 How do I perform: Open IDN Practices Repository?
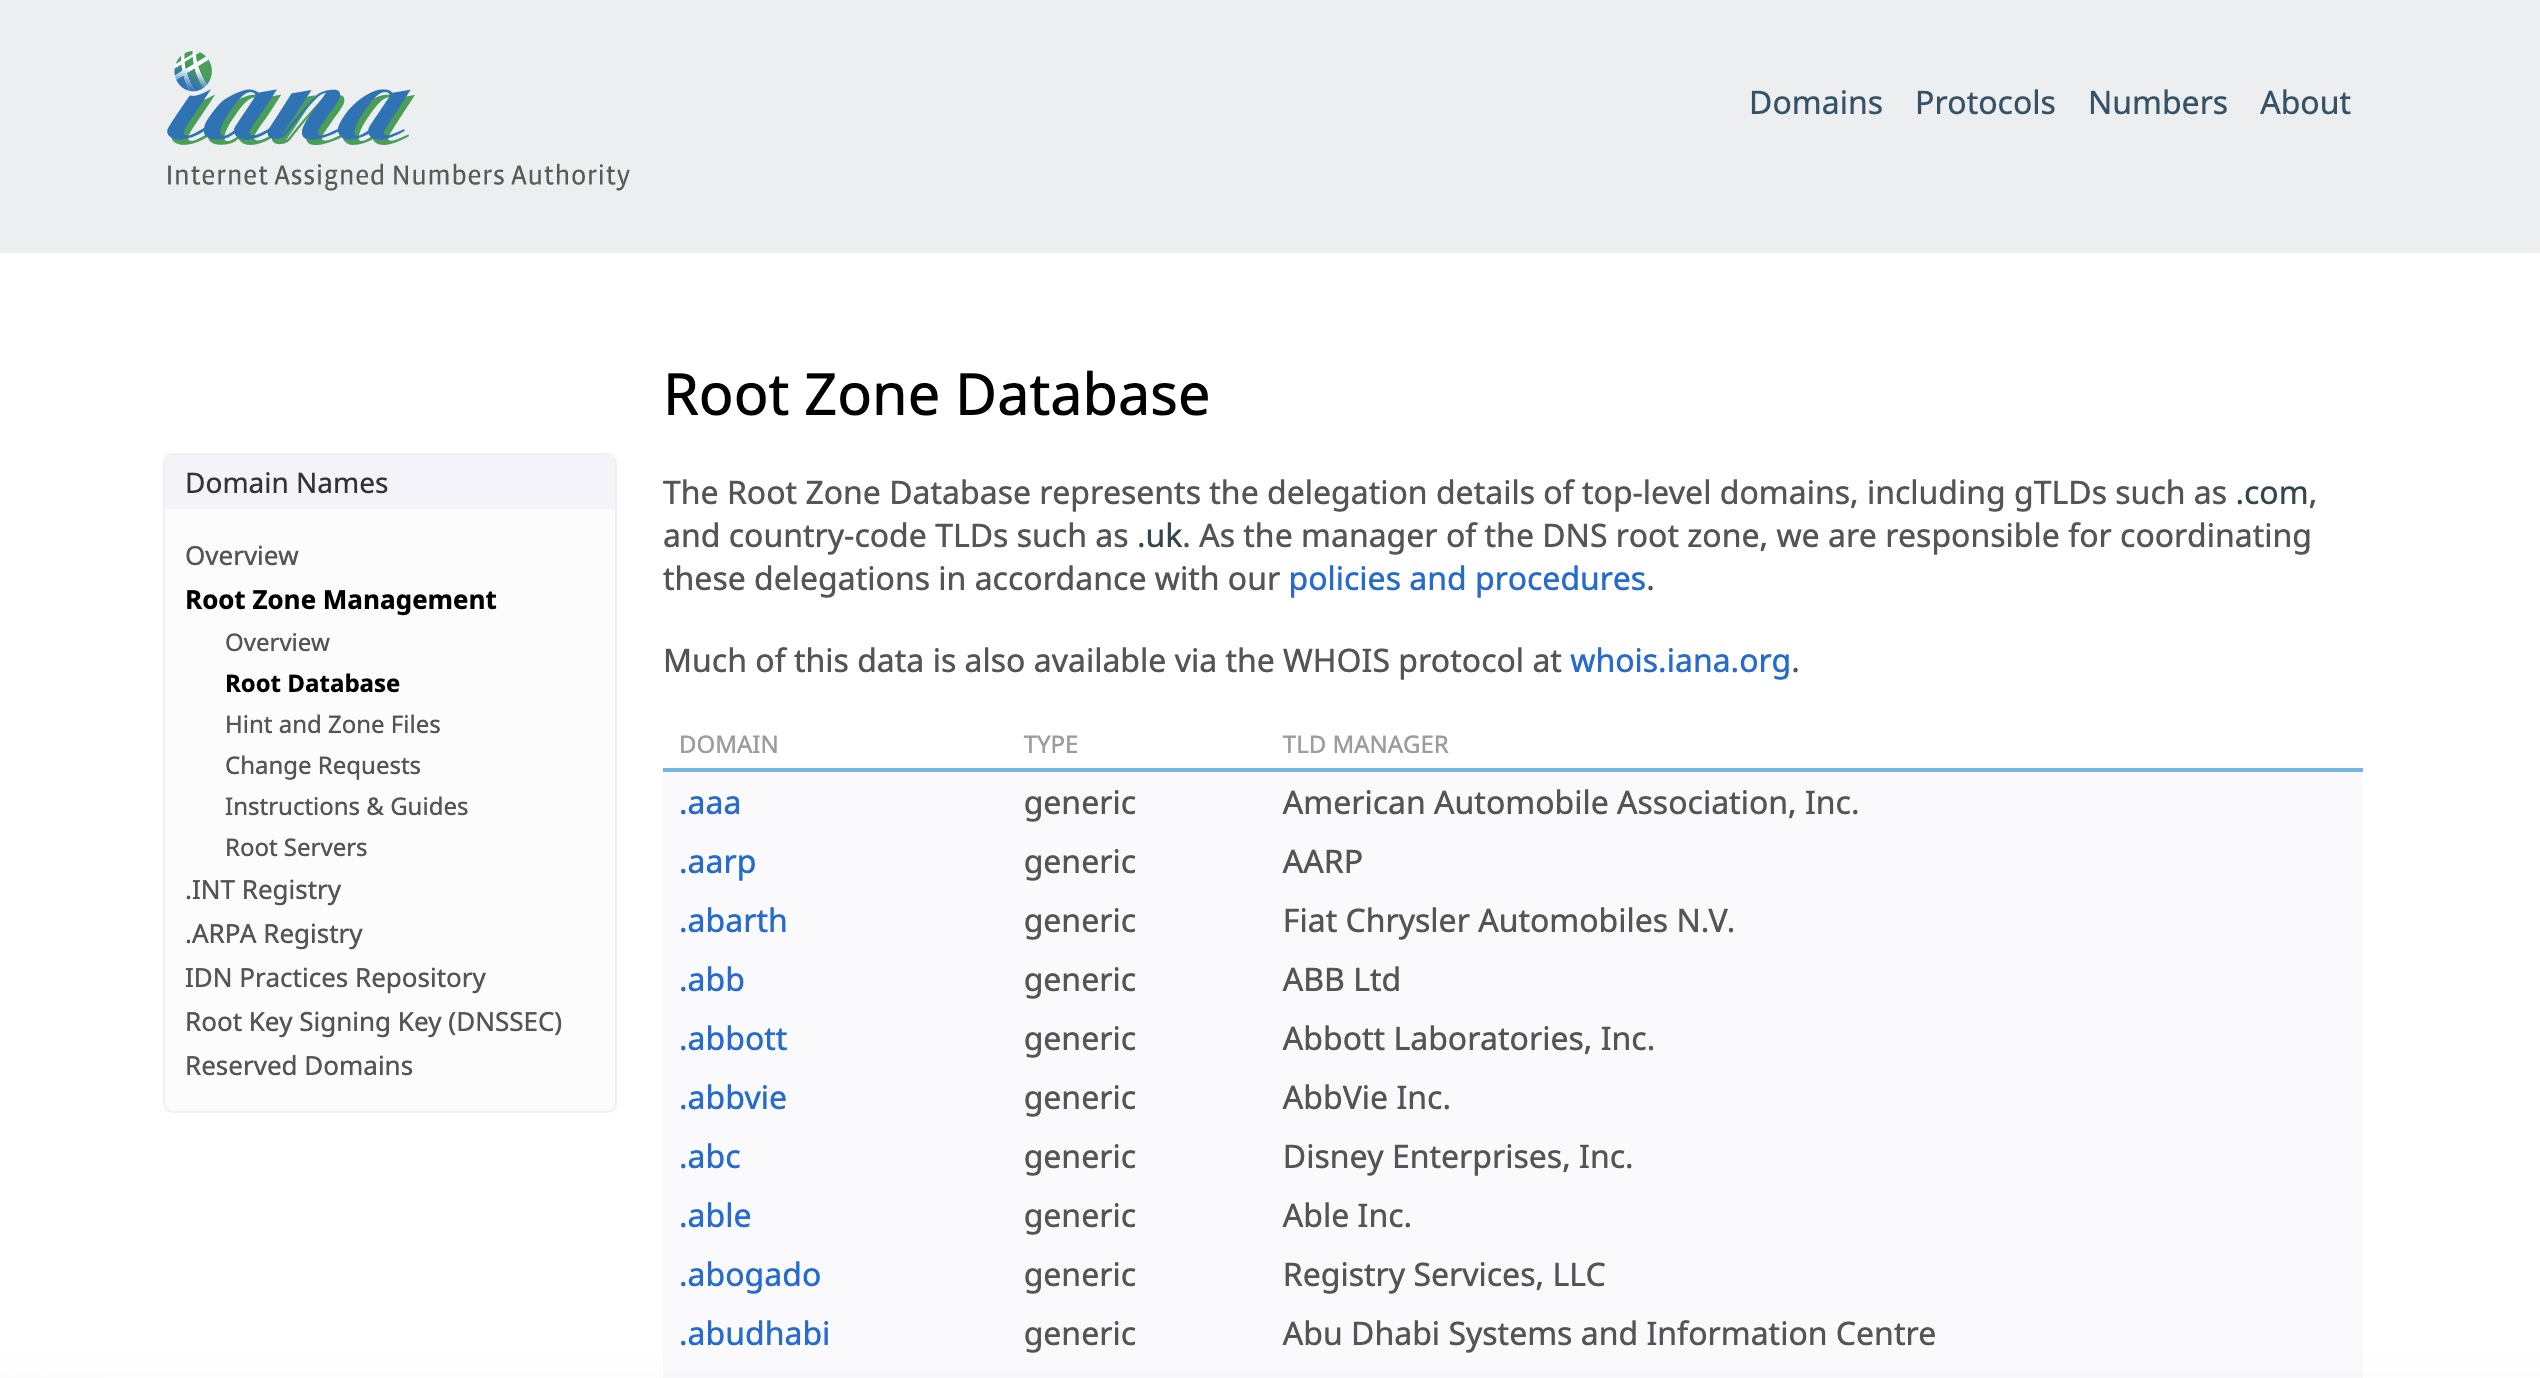(335, 977)
